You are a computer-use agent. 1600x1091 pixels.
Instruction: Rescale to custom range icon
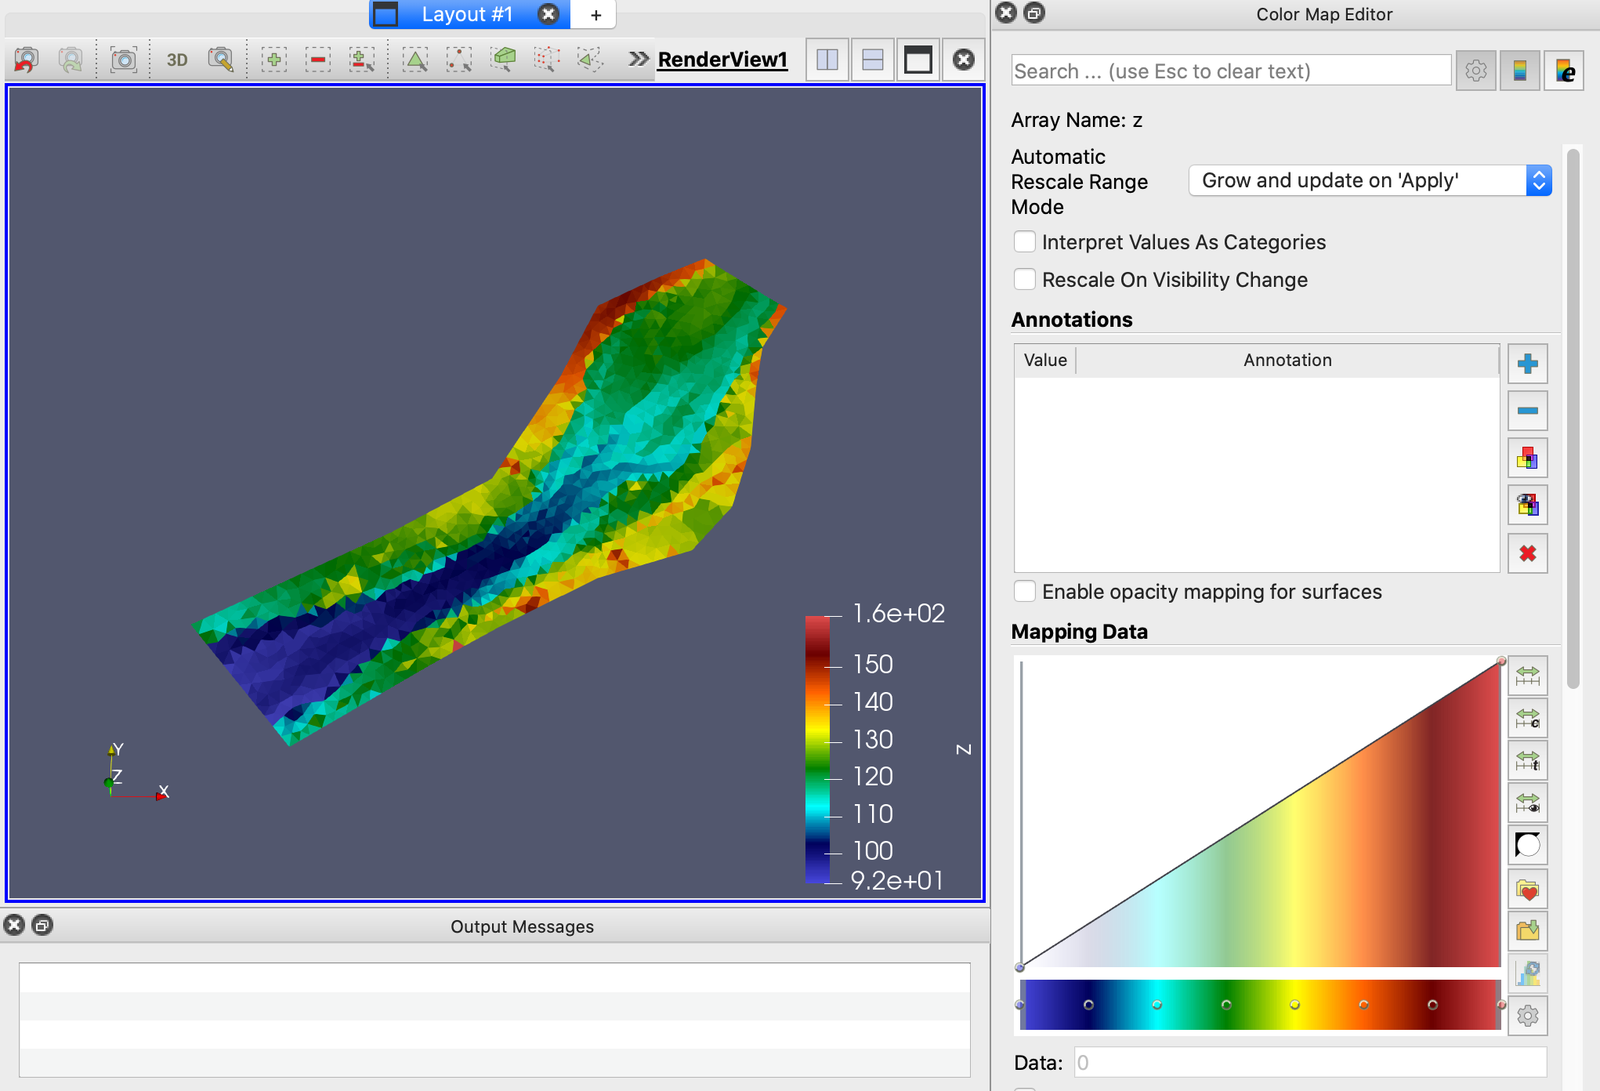click(1527, 719)
